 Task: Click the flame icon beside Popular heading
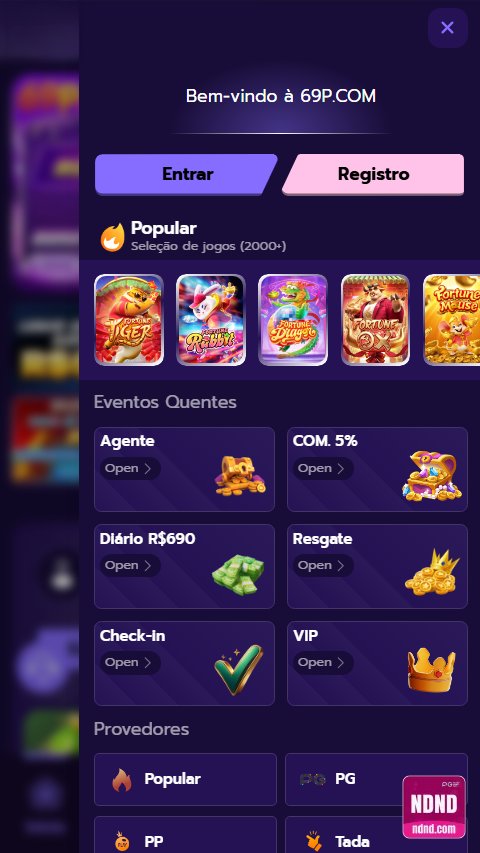pos(113,237)
